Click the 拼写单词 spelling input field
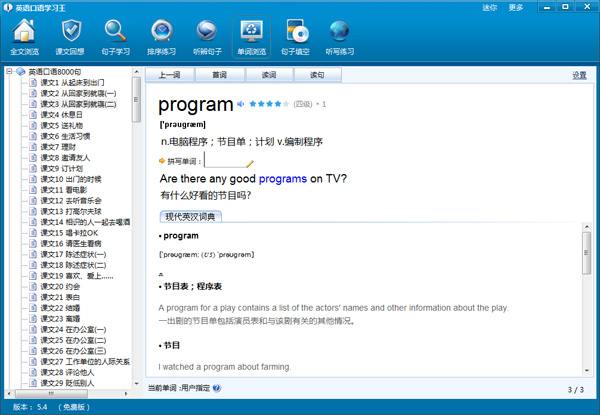600x415 pixels. point(225,160)
